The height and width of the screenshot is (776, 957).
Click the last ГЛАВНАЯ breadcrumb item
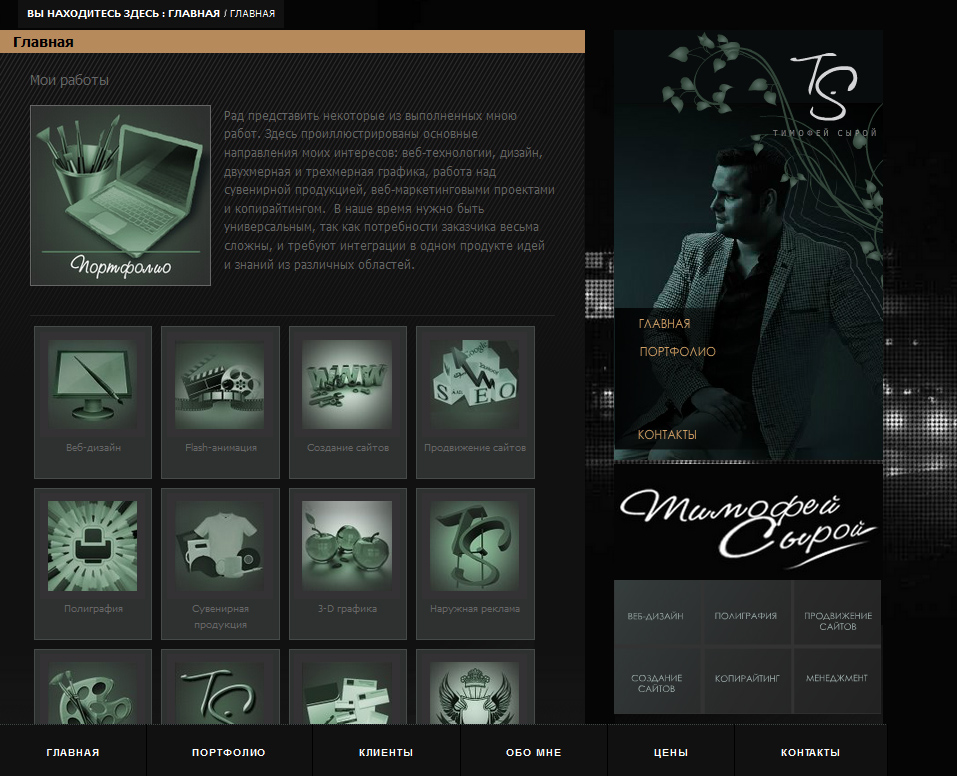(253, 13)
